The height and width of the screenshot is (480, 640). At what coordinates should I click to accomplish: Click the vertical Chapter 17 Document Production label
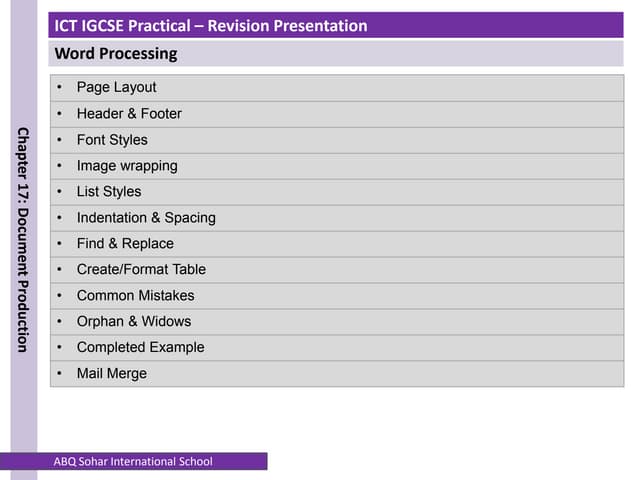tap(23, 240)
